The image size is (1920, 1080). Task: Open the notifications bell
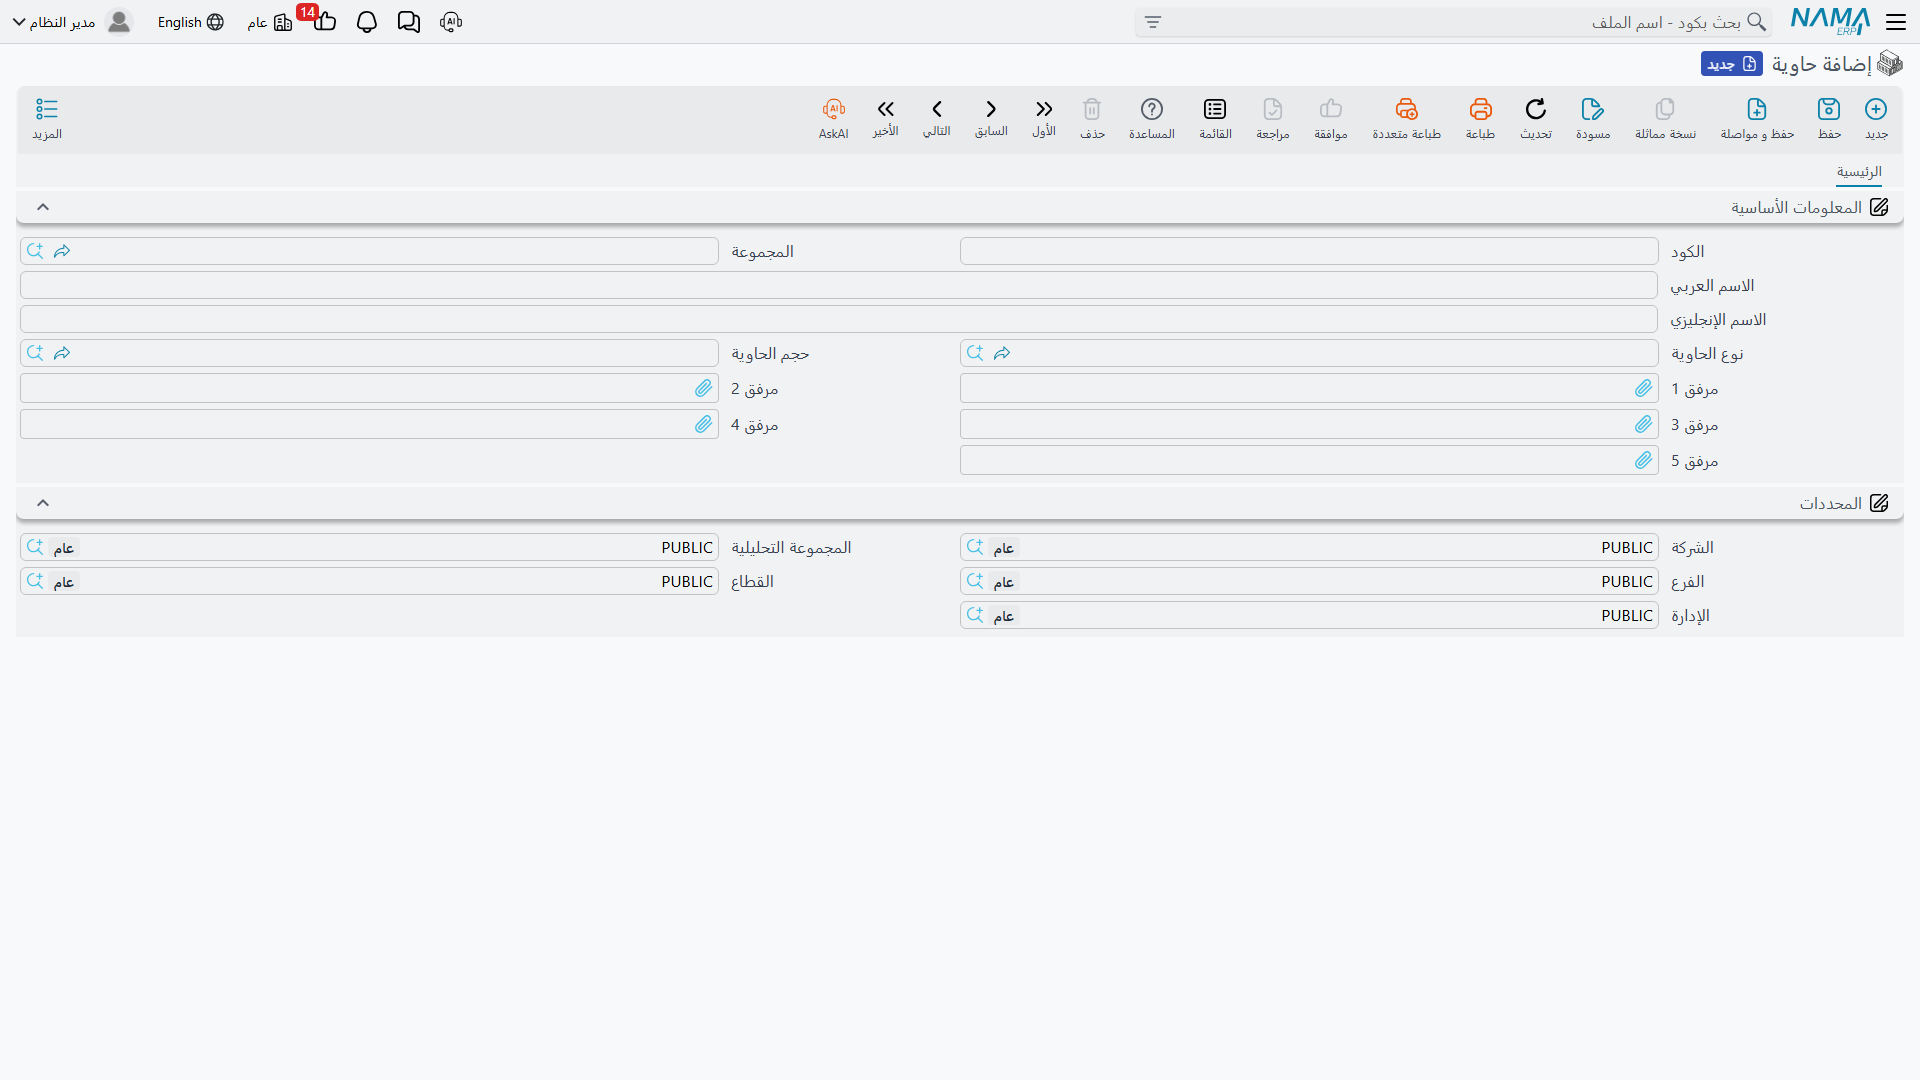[x=367, y=22]
